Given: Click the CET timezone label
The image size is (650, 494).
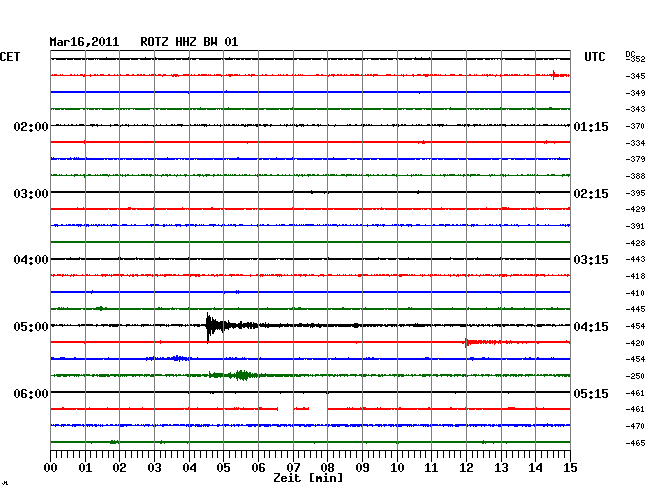Looking at the screenshot, I should 10,57.
